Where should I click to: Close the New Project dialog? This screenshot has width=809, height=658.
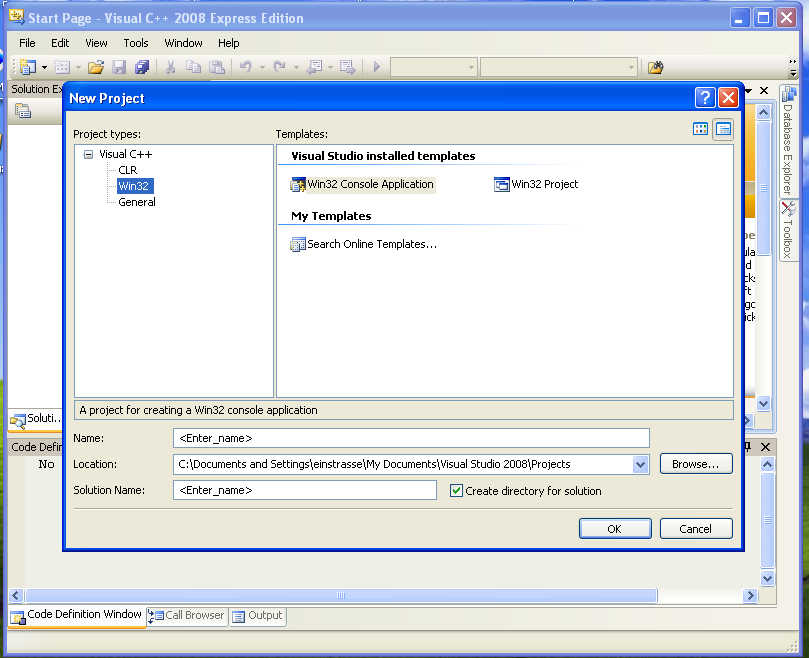(x=728, y=97)
